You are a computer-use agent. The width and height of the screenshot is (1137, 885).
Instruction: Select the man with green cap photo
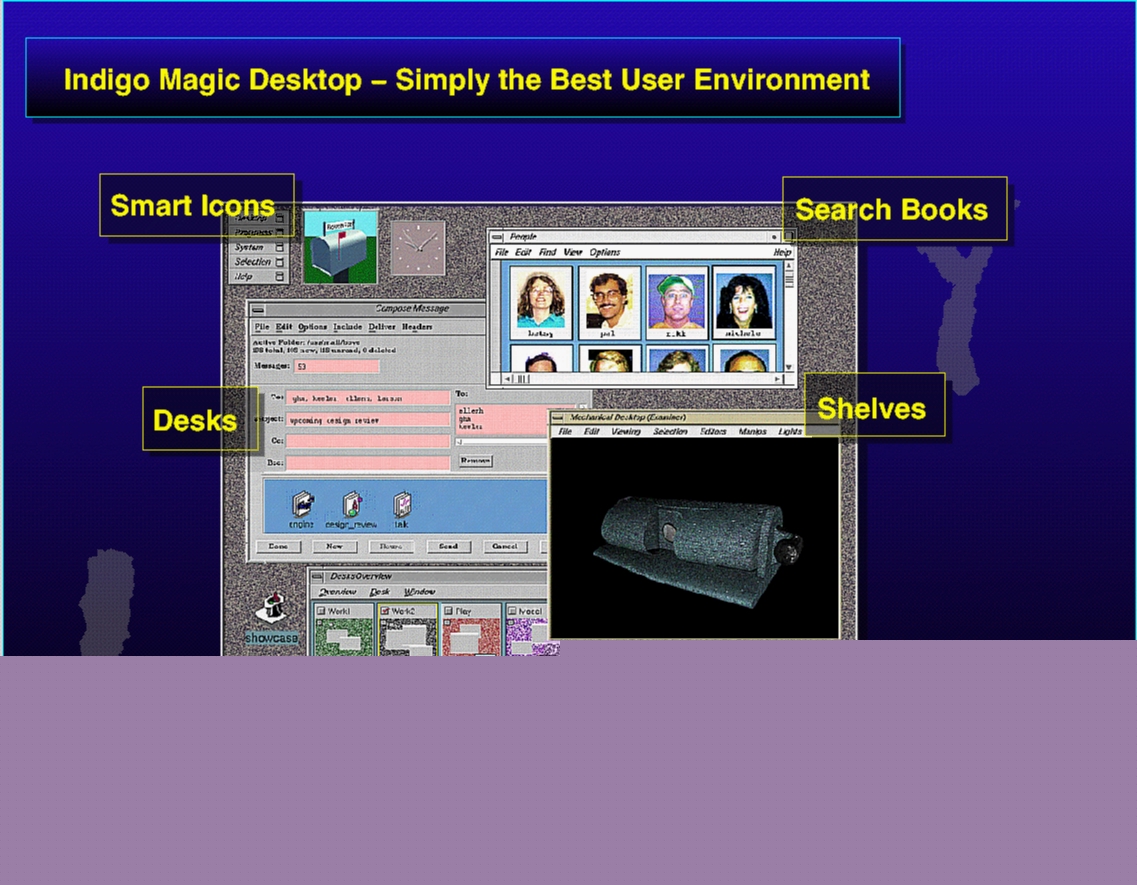(x=676, y=302)
